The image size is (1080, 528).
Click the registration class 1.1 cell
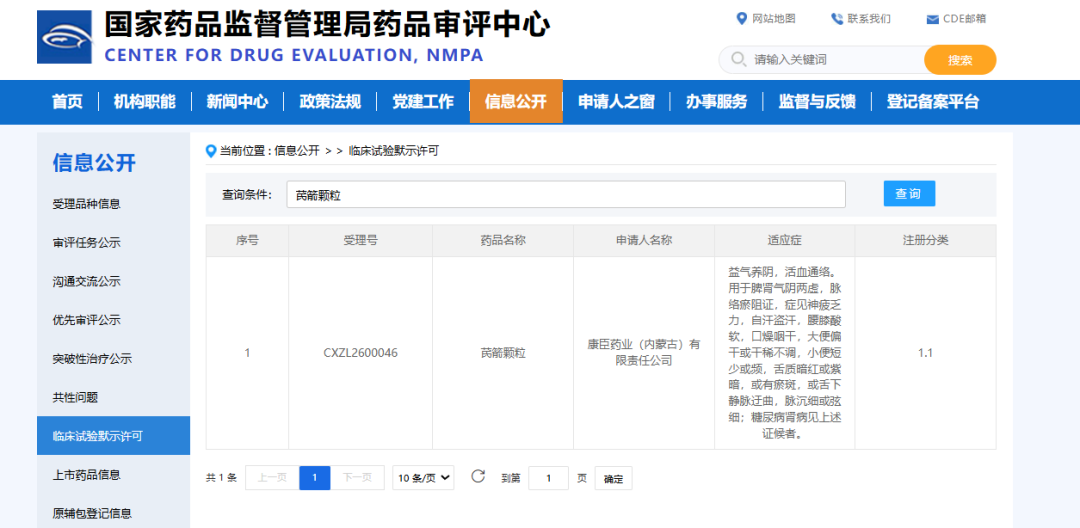[925, 353]
